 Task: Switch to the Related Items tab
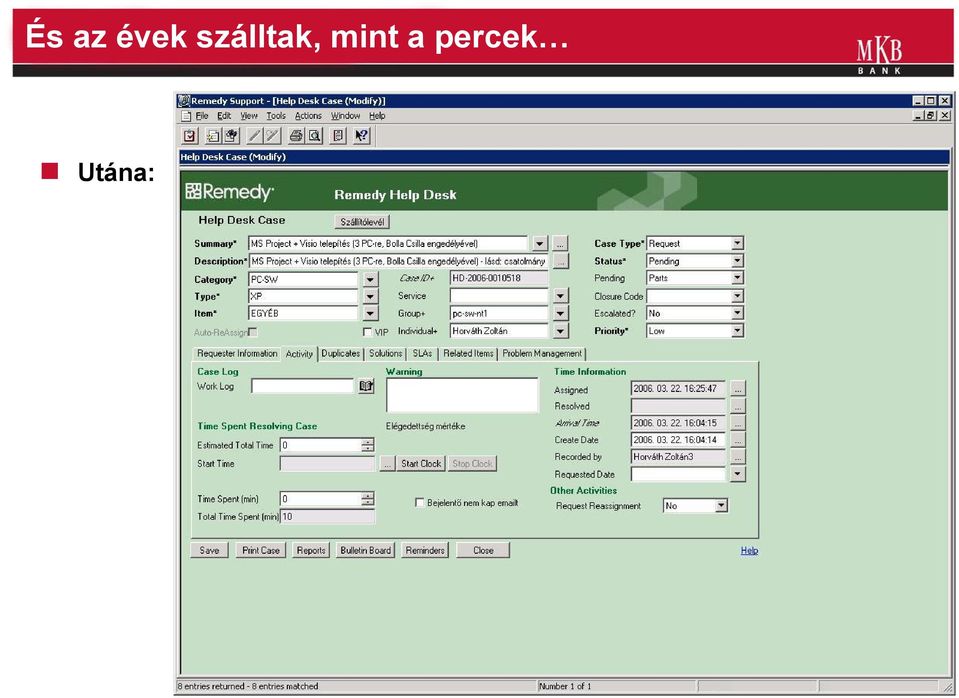click(x=468, y=354)
